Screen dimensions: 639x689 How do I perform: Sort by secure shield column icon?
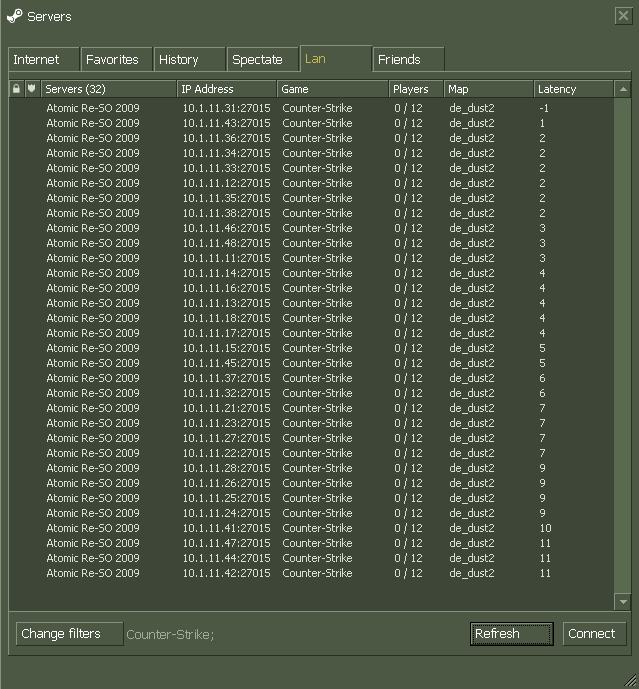point(32,89)
